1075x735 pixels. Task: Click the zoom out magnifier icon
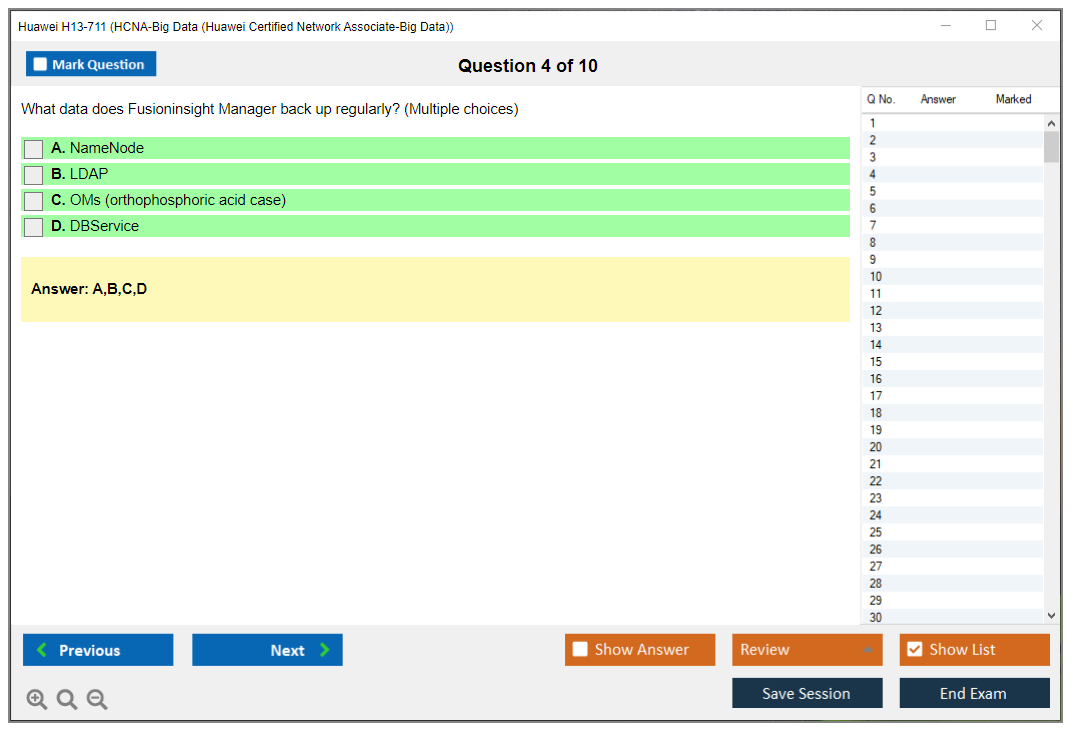(x=97, y=700)
